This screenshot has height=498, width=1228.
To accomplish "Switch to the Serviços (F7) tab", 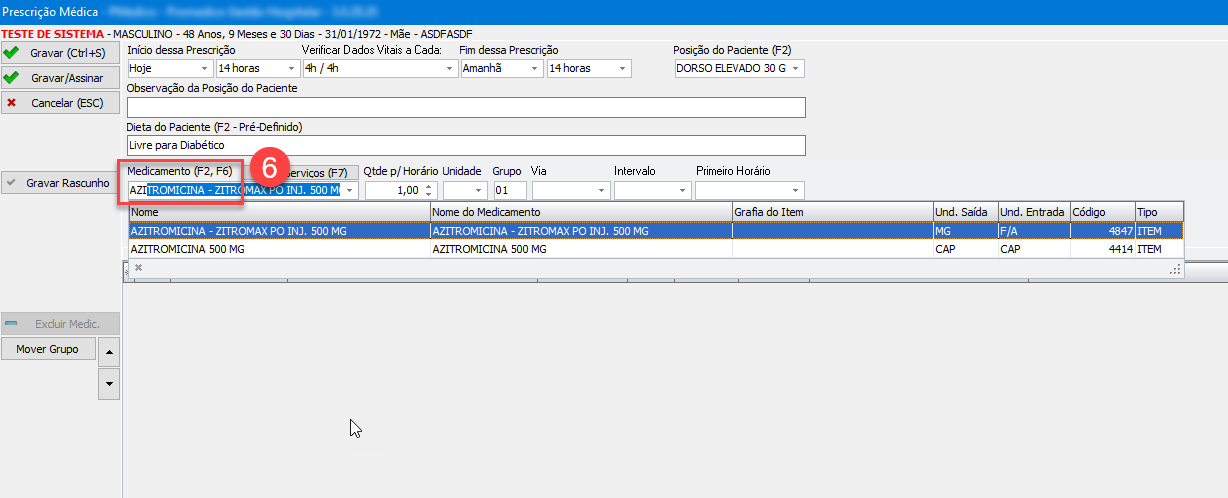I will click(318, 172).
